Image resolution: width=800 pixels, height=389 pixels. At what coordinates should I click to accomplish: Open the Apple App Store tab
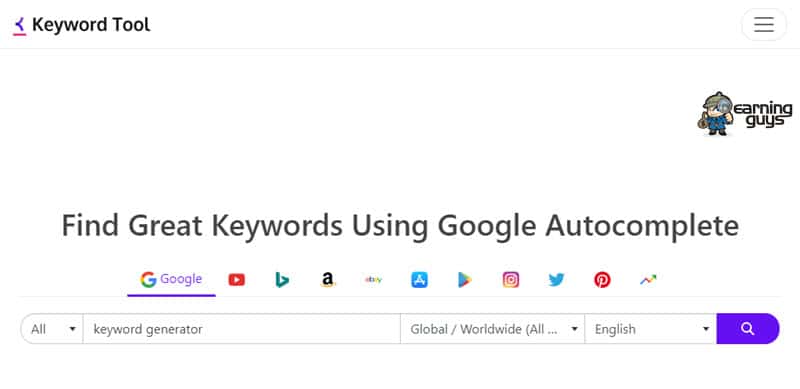click(419, 280)
